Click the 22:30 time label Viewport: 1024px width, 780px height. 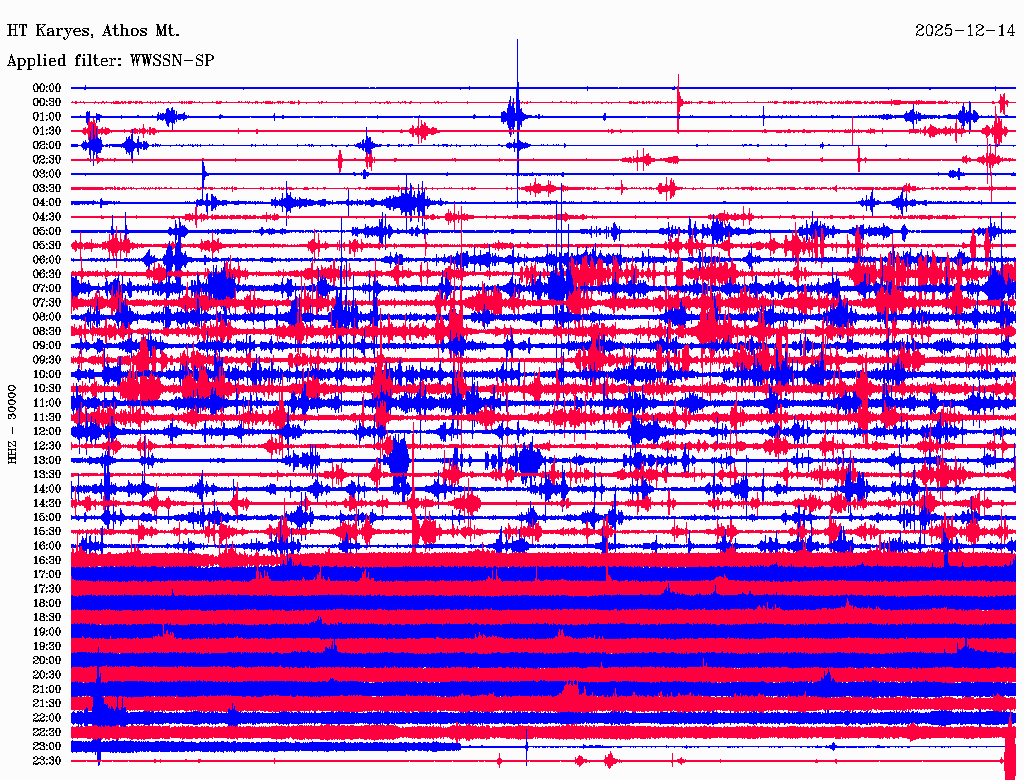[47, 732]
